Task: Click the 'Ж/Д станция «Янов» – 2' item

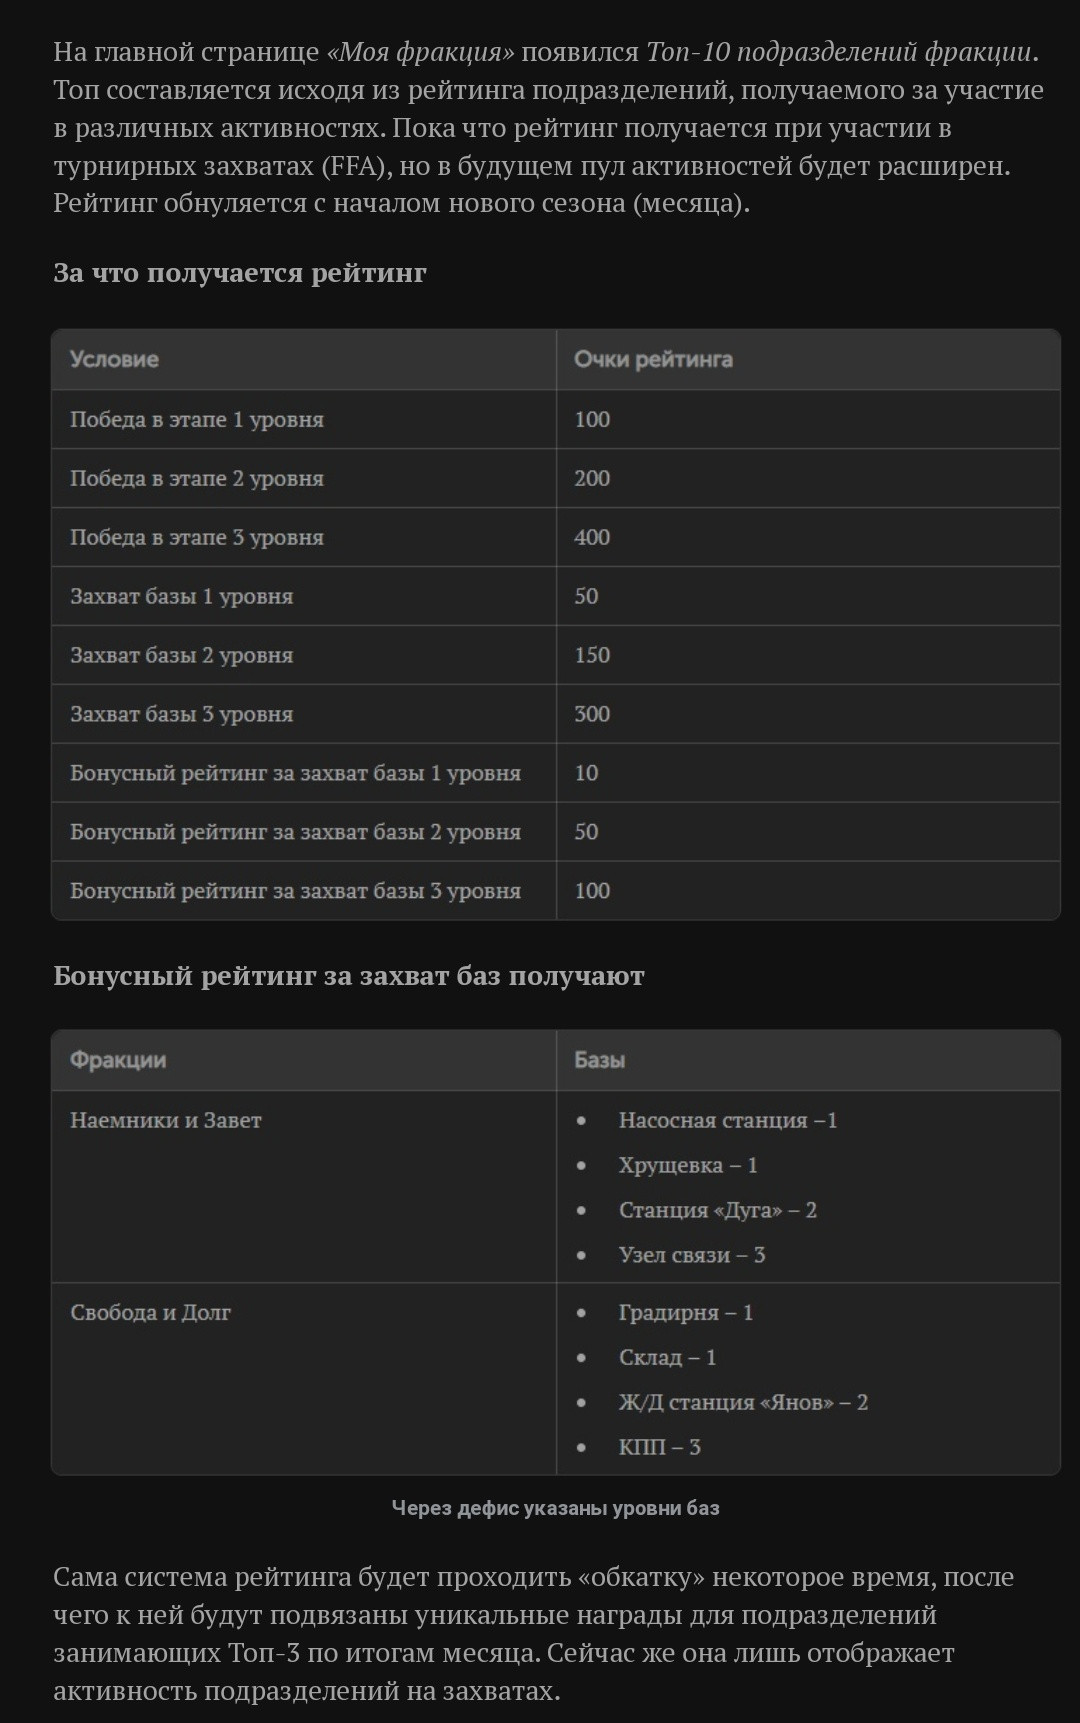Action: (743, 1402)
